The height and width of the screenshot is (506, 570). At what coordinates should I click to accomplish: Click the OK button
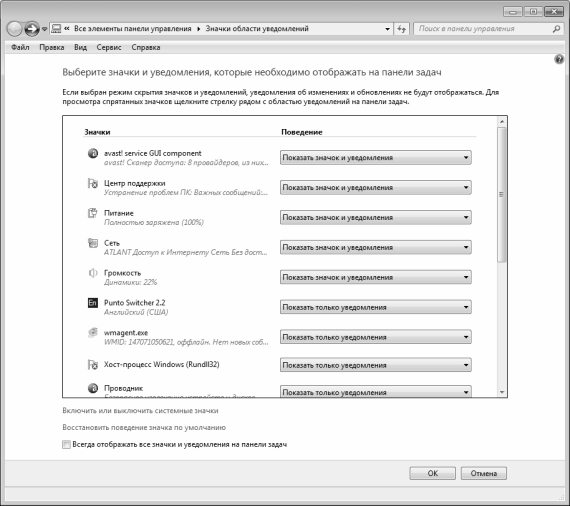433,473
